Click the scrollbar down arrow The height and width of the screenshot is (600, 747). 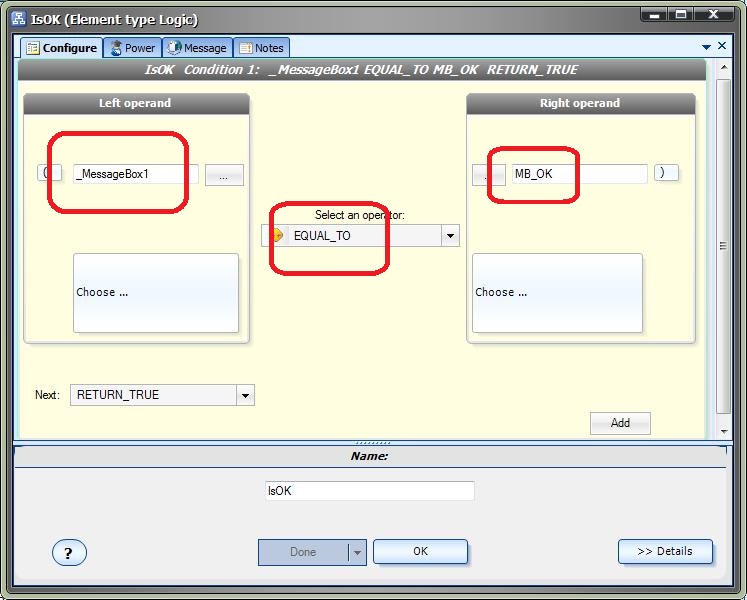point(724,431)
